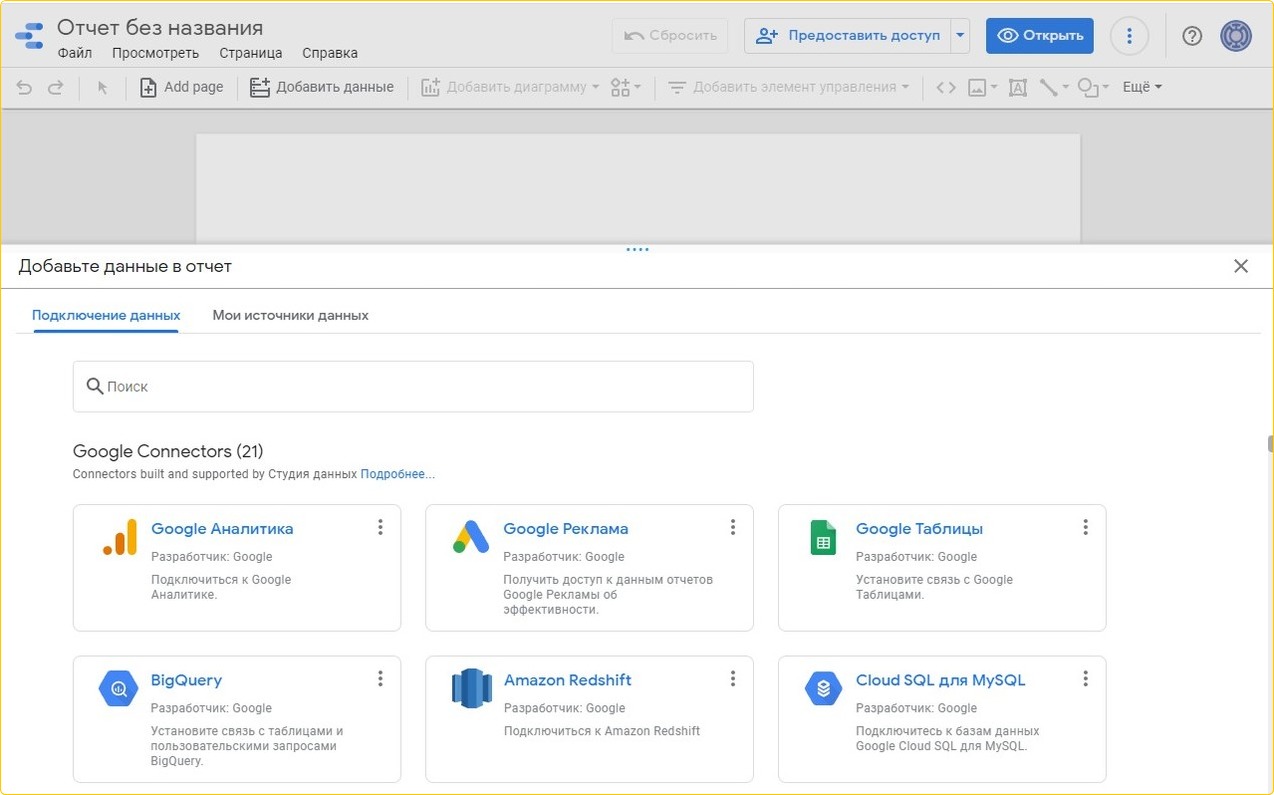This screenshot has width=1274, height=795.
Task: Open Google Аналитика card options menu
Action: coord(380,527)
